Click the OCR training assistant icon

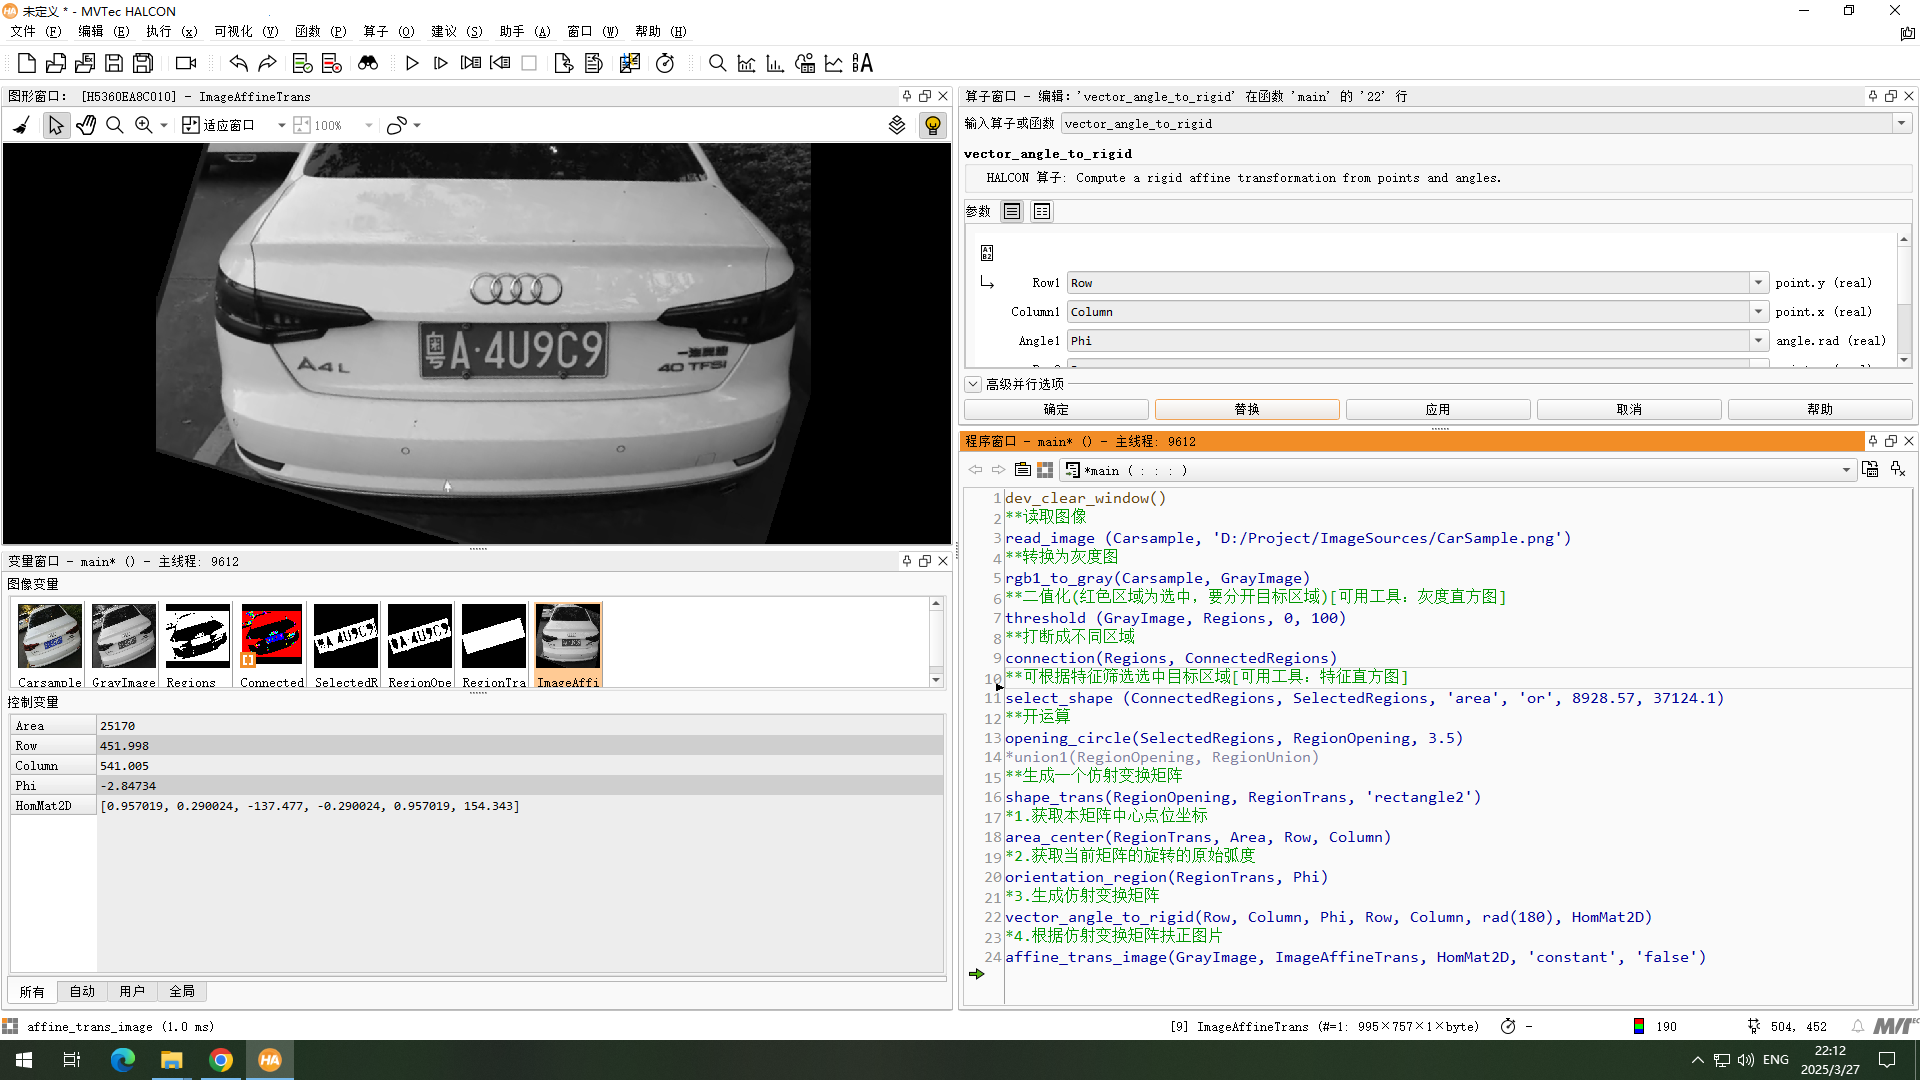(862, 64)
